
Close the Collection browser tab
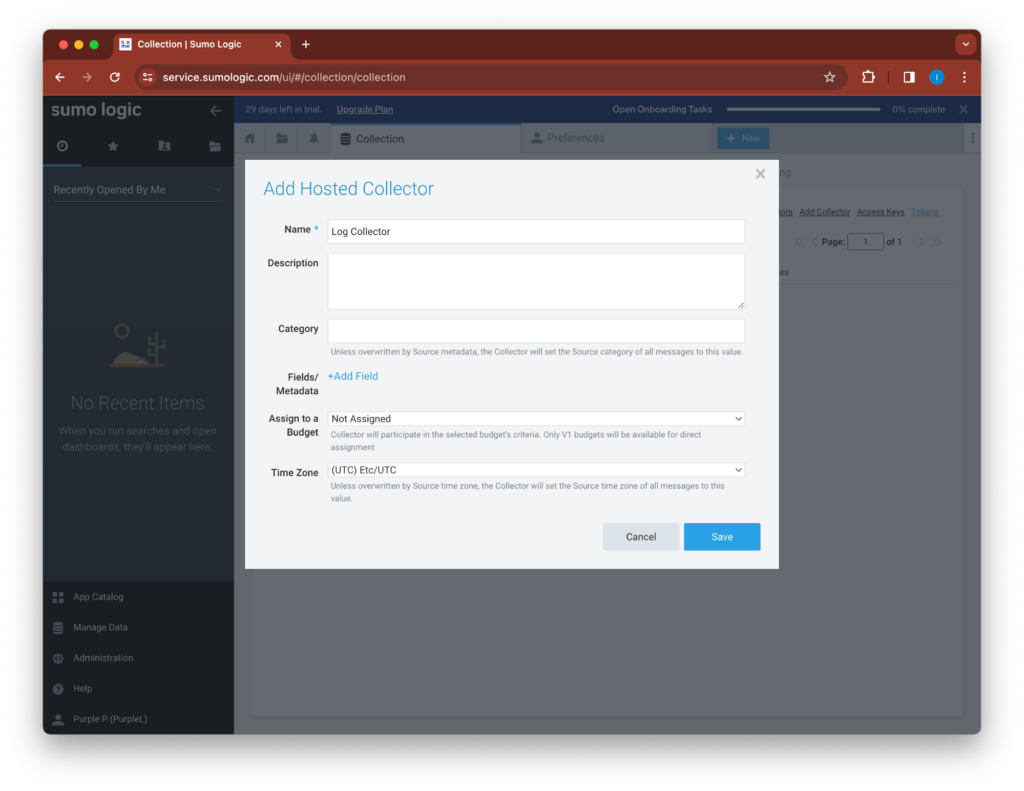pyautogui.click(x=278, y=44)
